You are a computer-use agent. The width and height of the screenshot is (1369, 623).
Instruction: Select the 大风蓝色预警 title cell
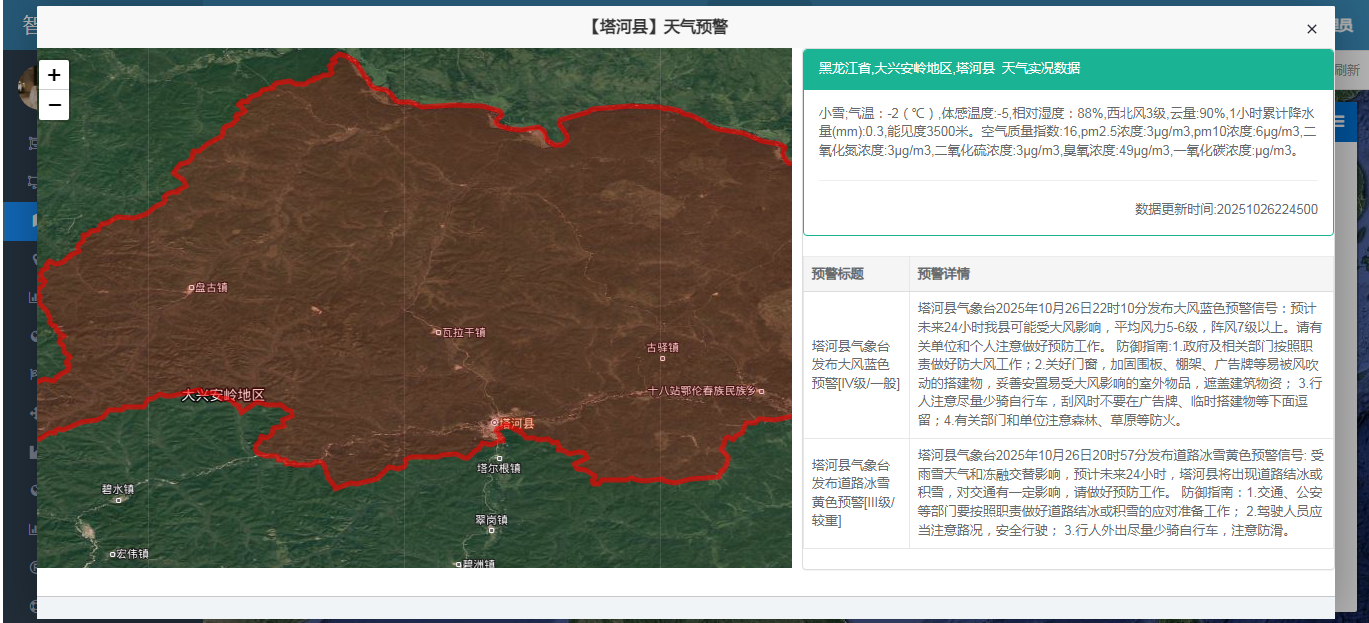[x=856, y=364]
